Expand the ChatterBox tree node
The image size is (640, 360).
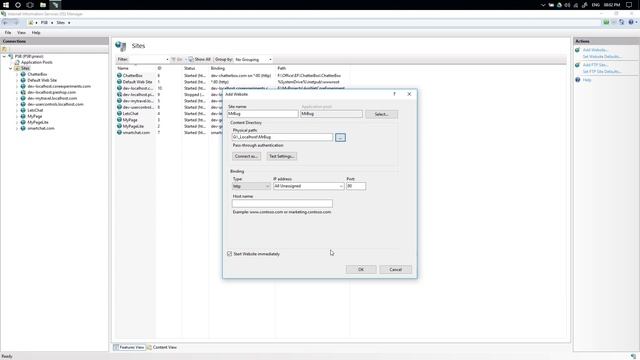tap(17, 74)
